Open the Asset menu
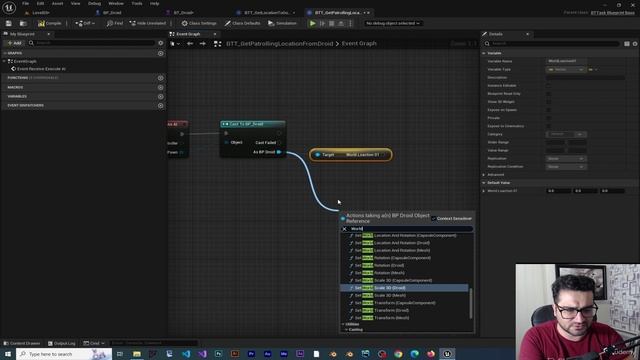 tap(57, 3)
